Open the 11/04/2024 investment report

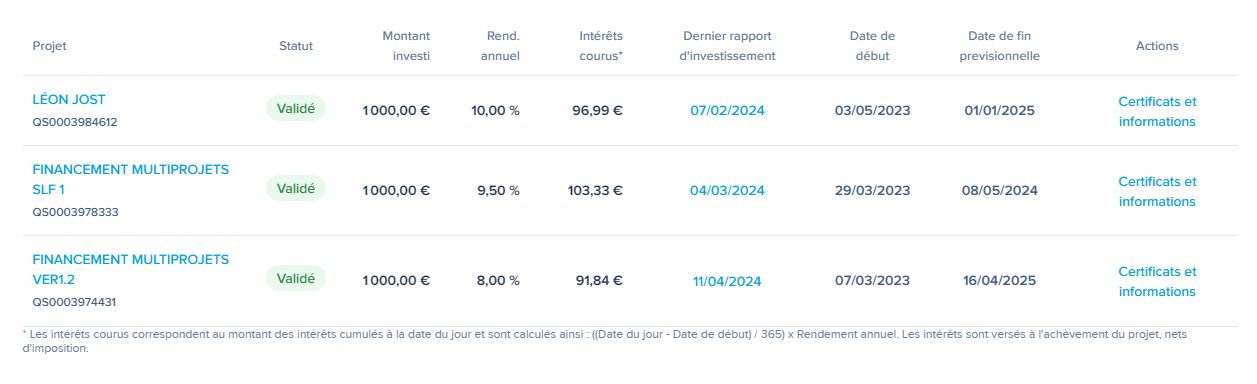coord(727,281)
